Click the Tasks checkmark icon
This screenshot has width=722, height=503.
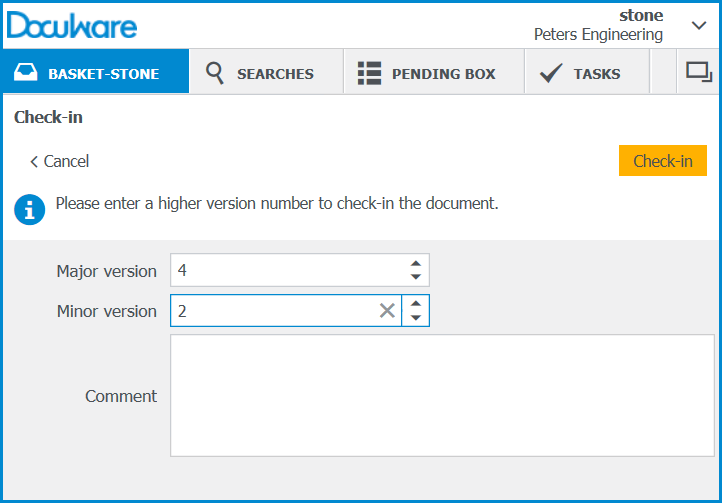pos(550,73)
